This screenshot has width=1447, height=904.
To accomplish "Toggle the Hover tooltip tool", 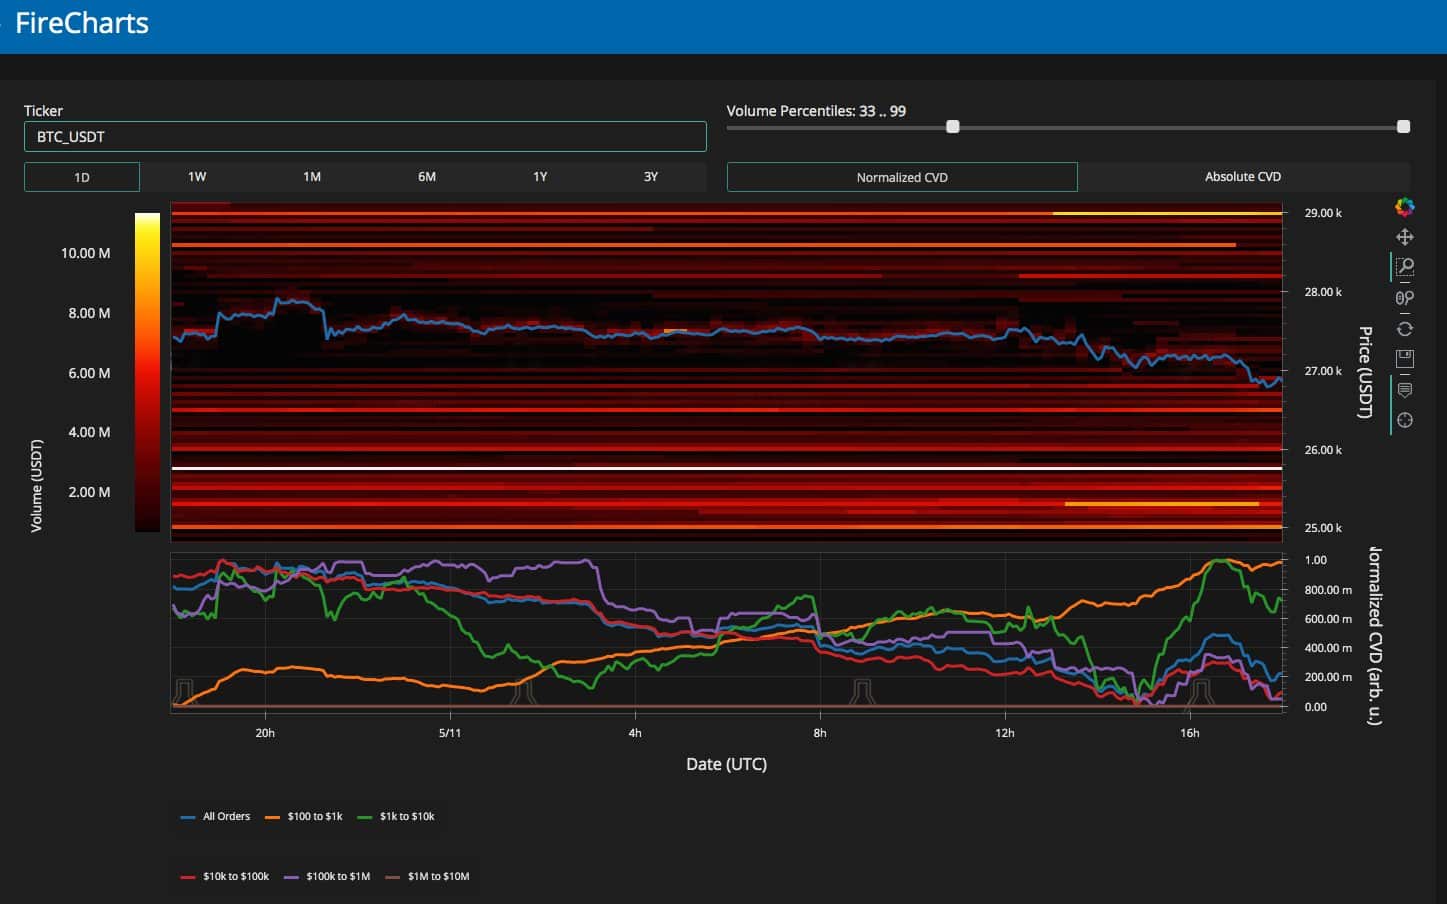I will (x=1405, y=390).
